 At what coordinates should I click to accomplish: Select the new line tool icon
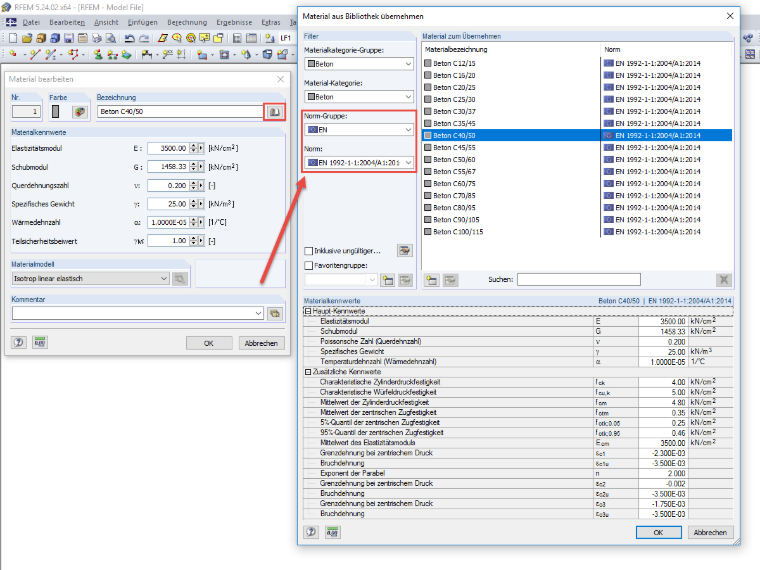(35, 54)
